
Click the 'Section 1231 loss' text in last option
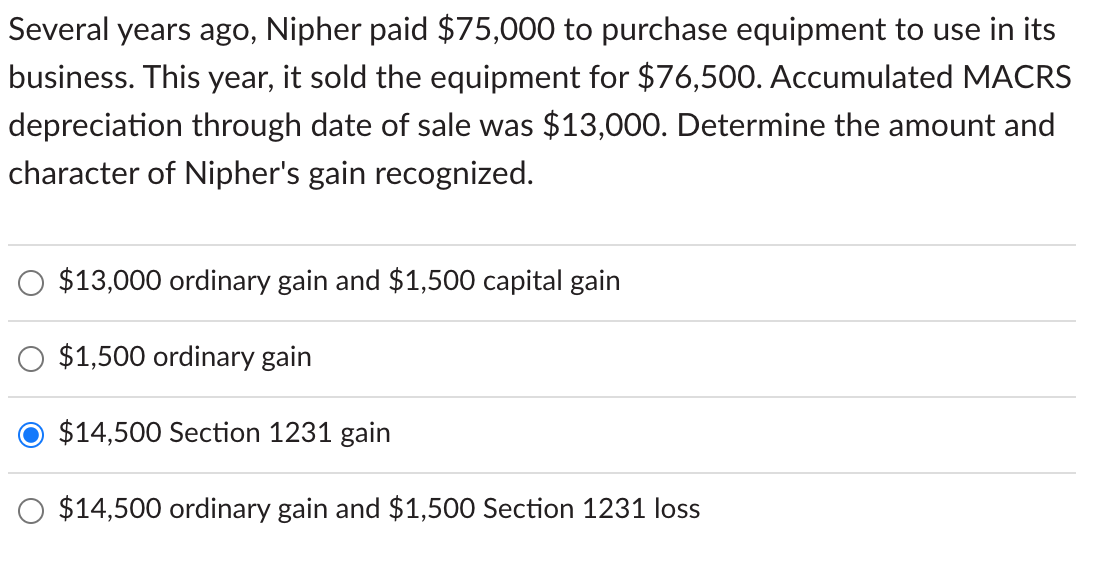tap(591, 509)
